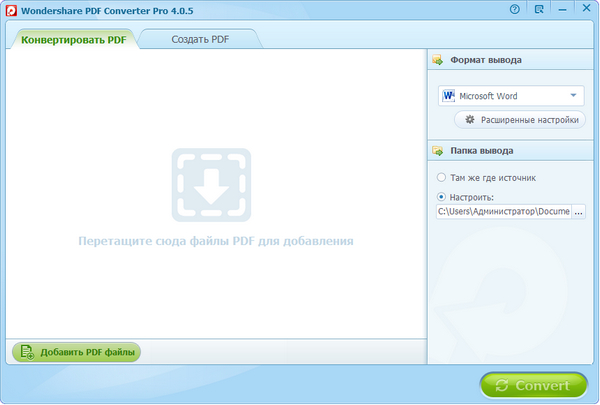
Task: Click the Wondershare app logo icon
Action: coord(11,10)
